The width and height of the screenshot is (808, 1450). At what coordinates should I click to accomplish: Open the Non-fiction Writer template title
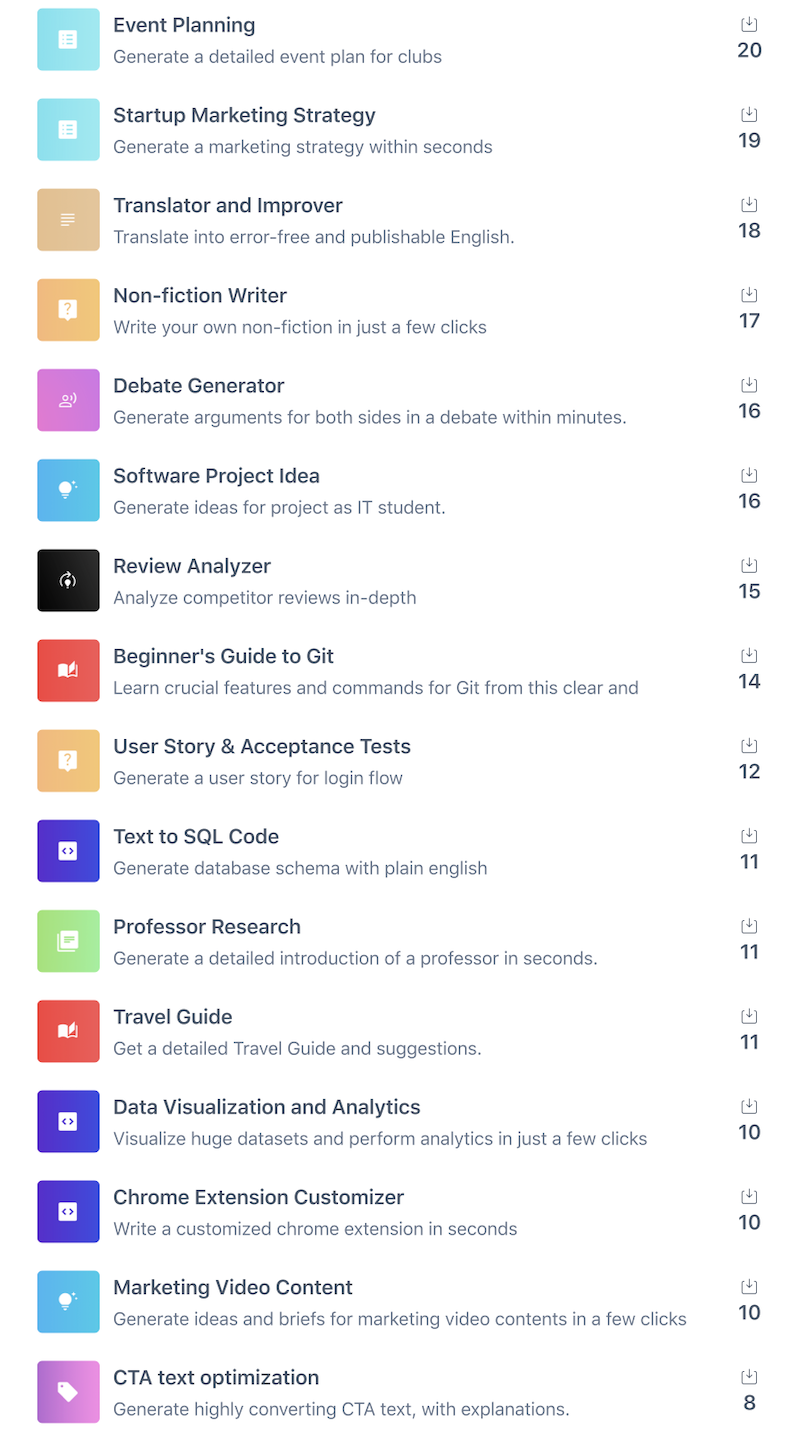tap(200, 295)
